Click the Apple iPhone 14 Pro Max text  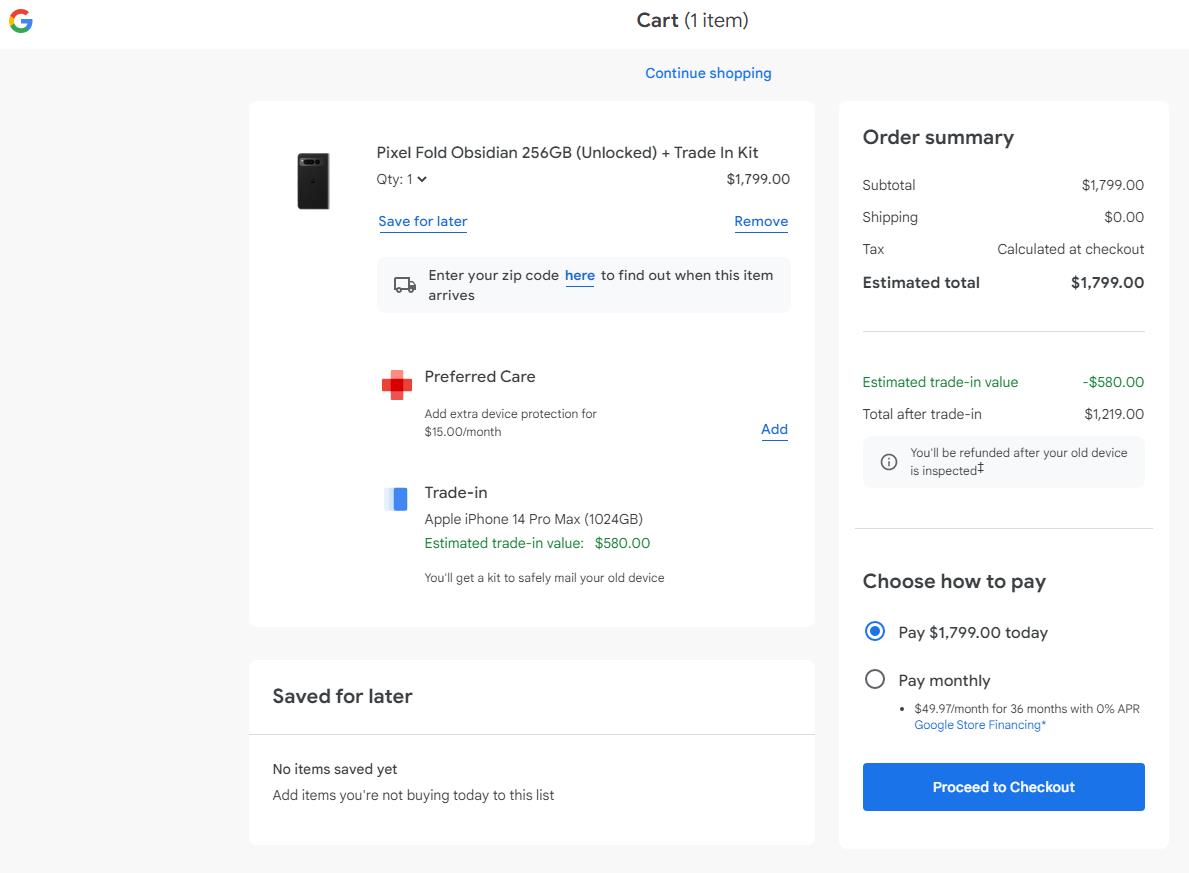pyautogui.click(x=533, y=519)
